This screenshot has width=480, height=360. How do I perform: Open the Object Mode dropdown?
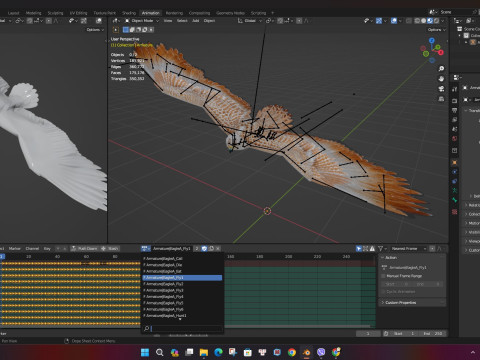coord(142,21)
